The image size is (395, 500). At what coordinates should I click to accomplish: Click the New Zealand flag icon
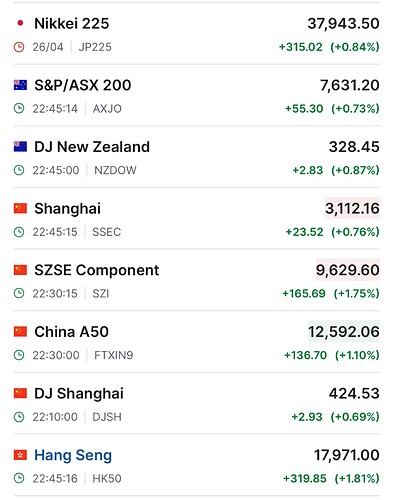point(20,147)
